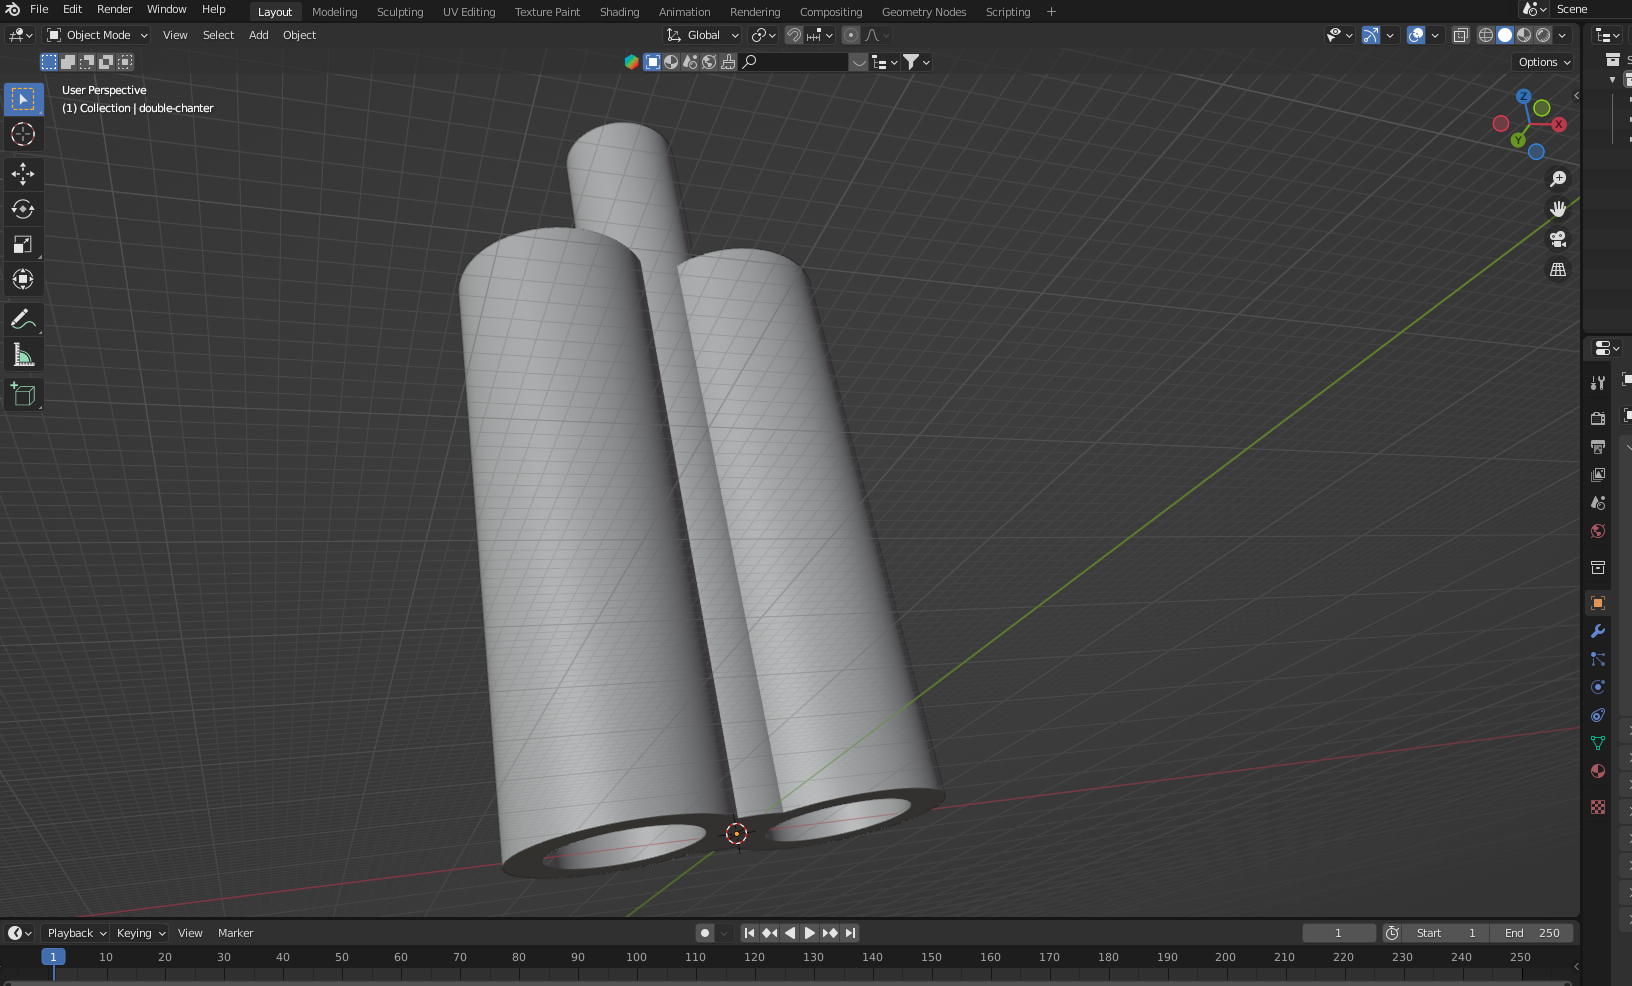Open the Render properties tab
The image size is (1632, 986).
tap(1598, 418)
